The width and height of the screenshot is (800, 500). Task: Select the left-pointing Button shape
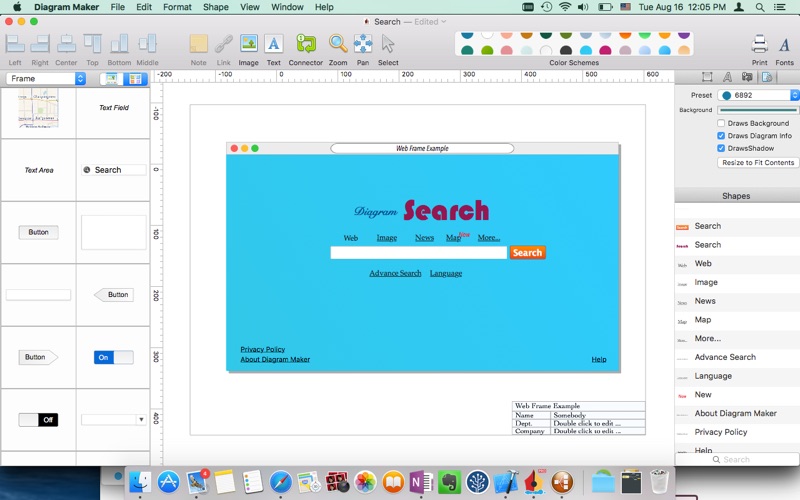pos(114,294)
